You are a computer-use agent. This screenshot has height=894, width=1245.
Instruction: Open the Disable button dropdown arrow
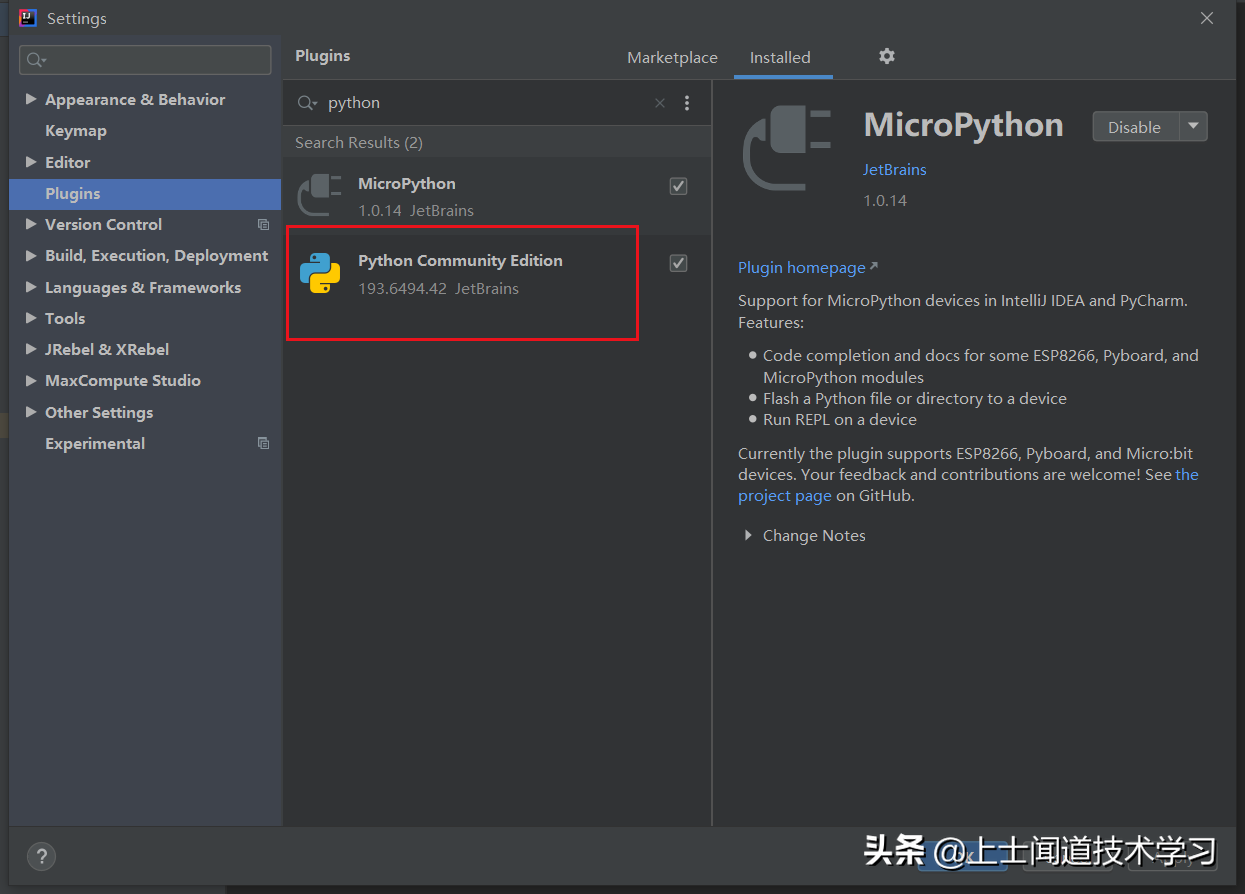pos(1194,127)
